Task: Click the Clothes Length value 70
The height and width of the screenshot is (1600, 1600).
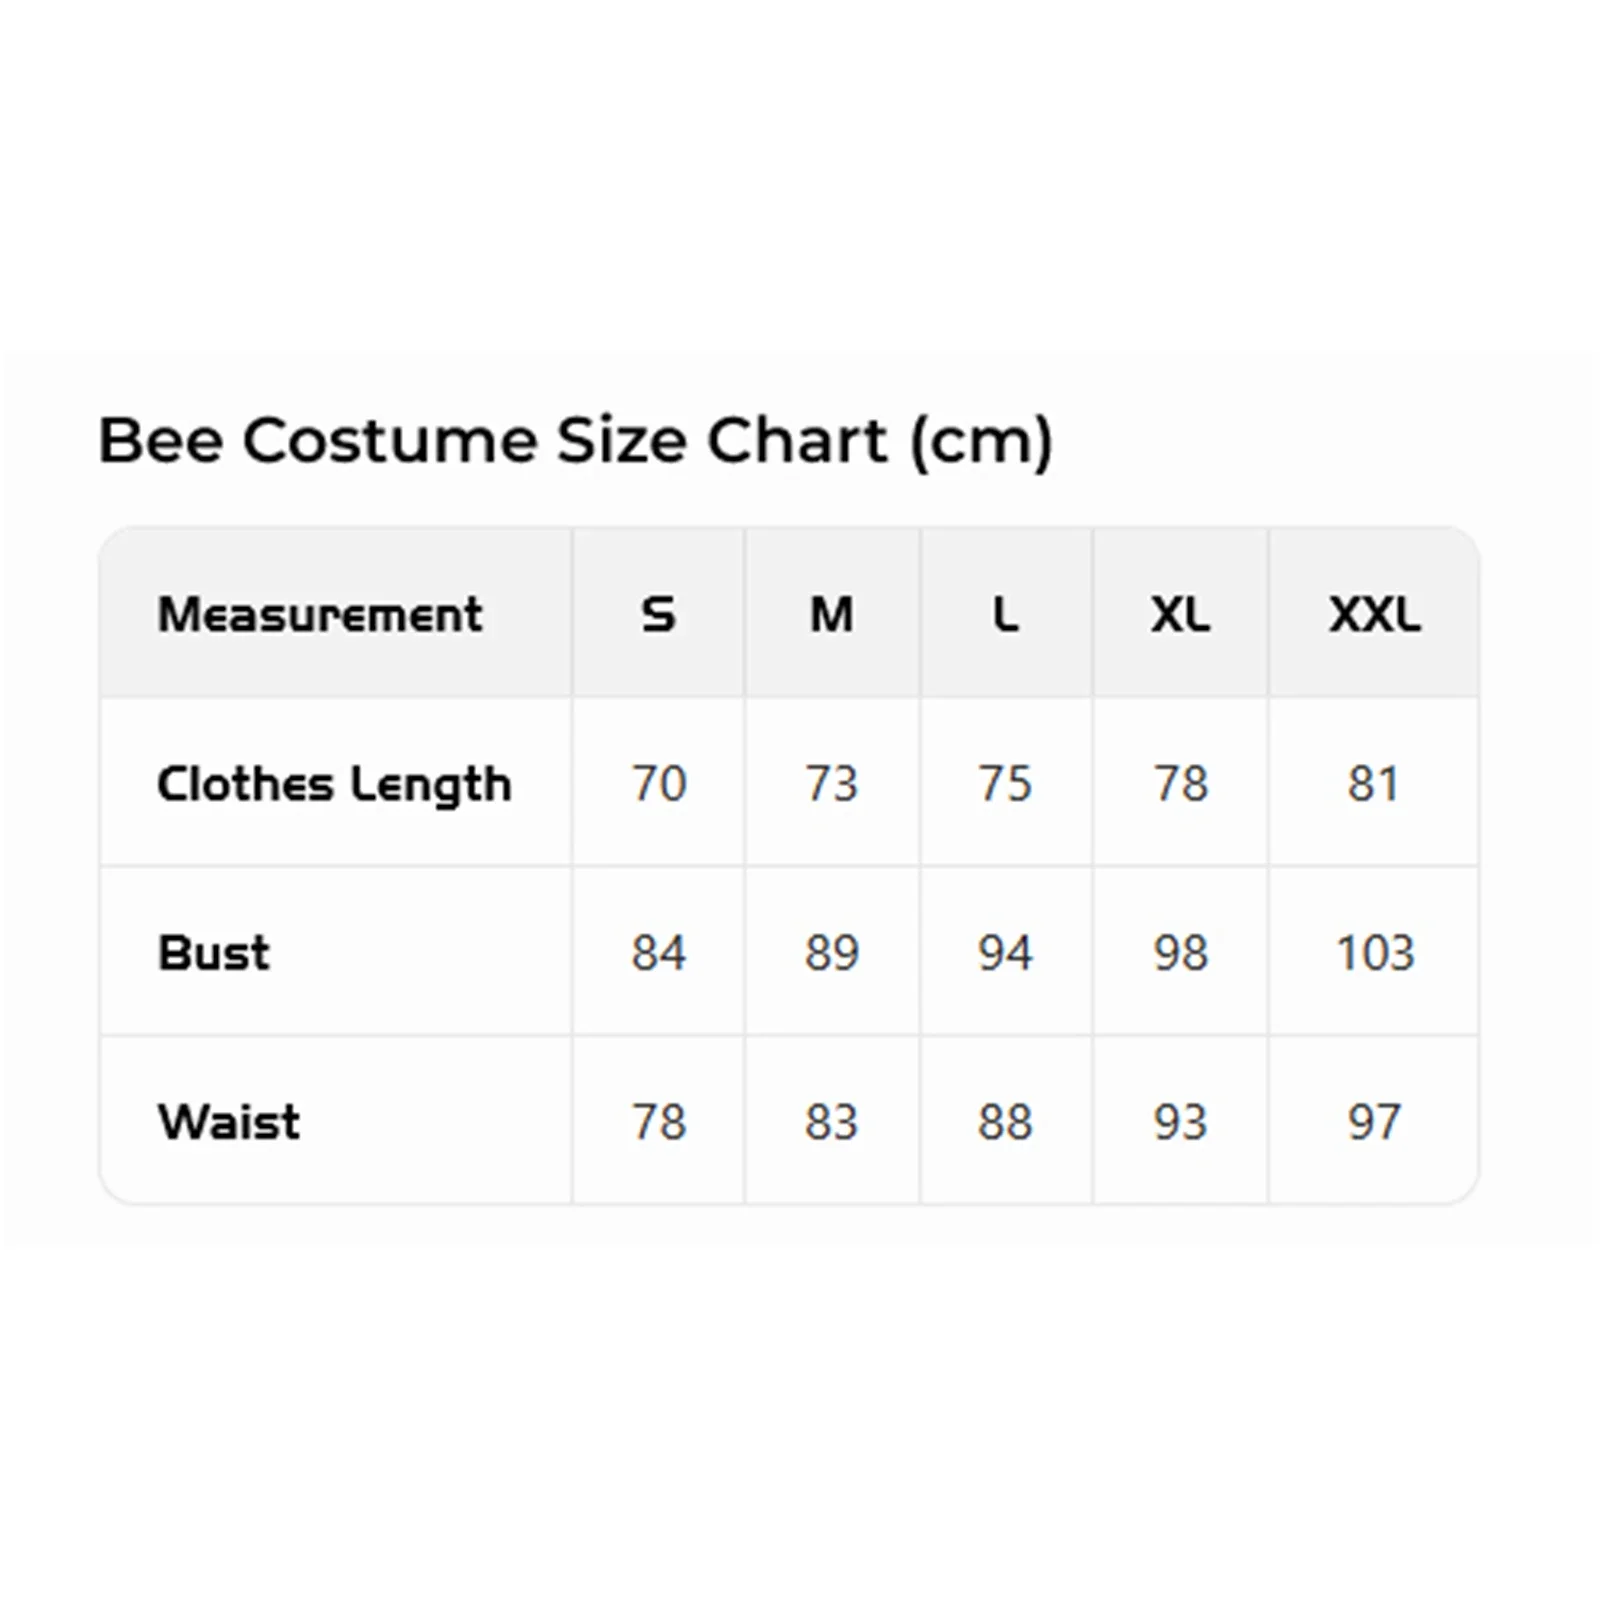Action: (x=658, y=783)
